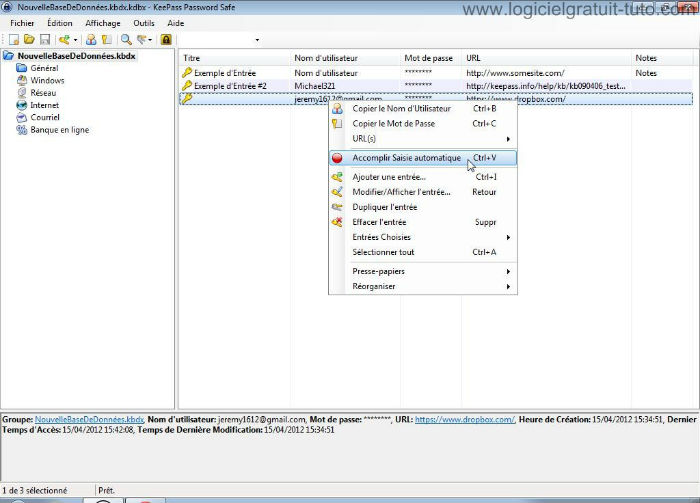The width and height of the screenshot is (700, 503).
Task: Select the Banque en ligne group
Action: 59,130
